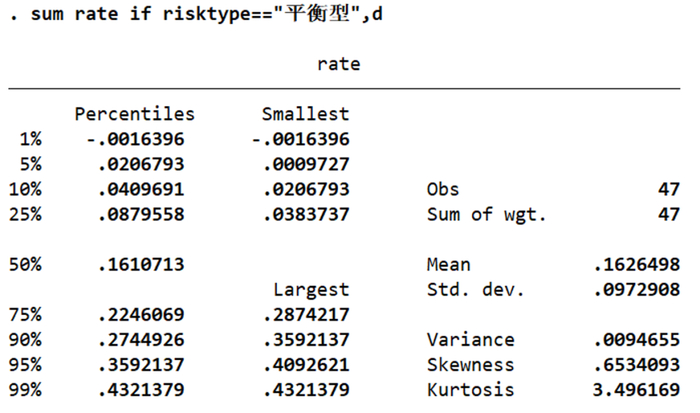700x413 pixels.
Task: Click the Obs label
Action: coord(443,189)
